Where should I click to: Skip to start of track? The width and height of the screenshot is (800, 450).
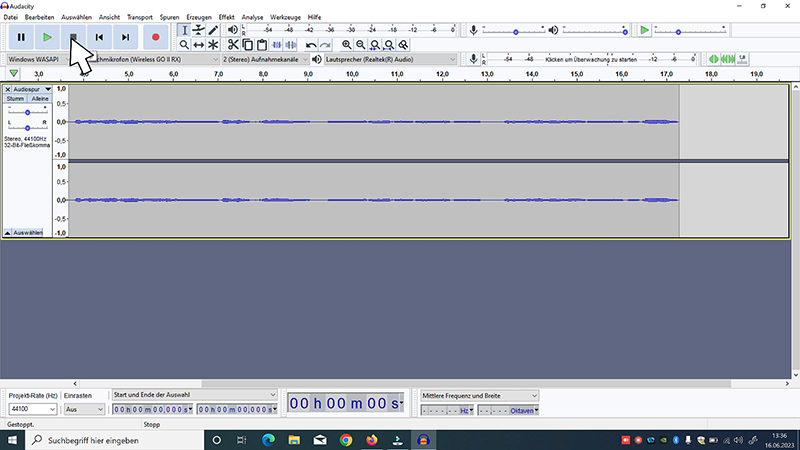coord(99,37)
